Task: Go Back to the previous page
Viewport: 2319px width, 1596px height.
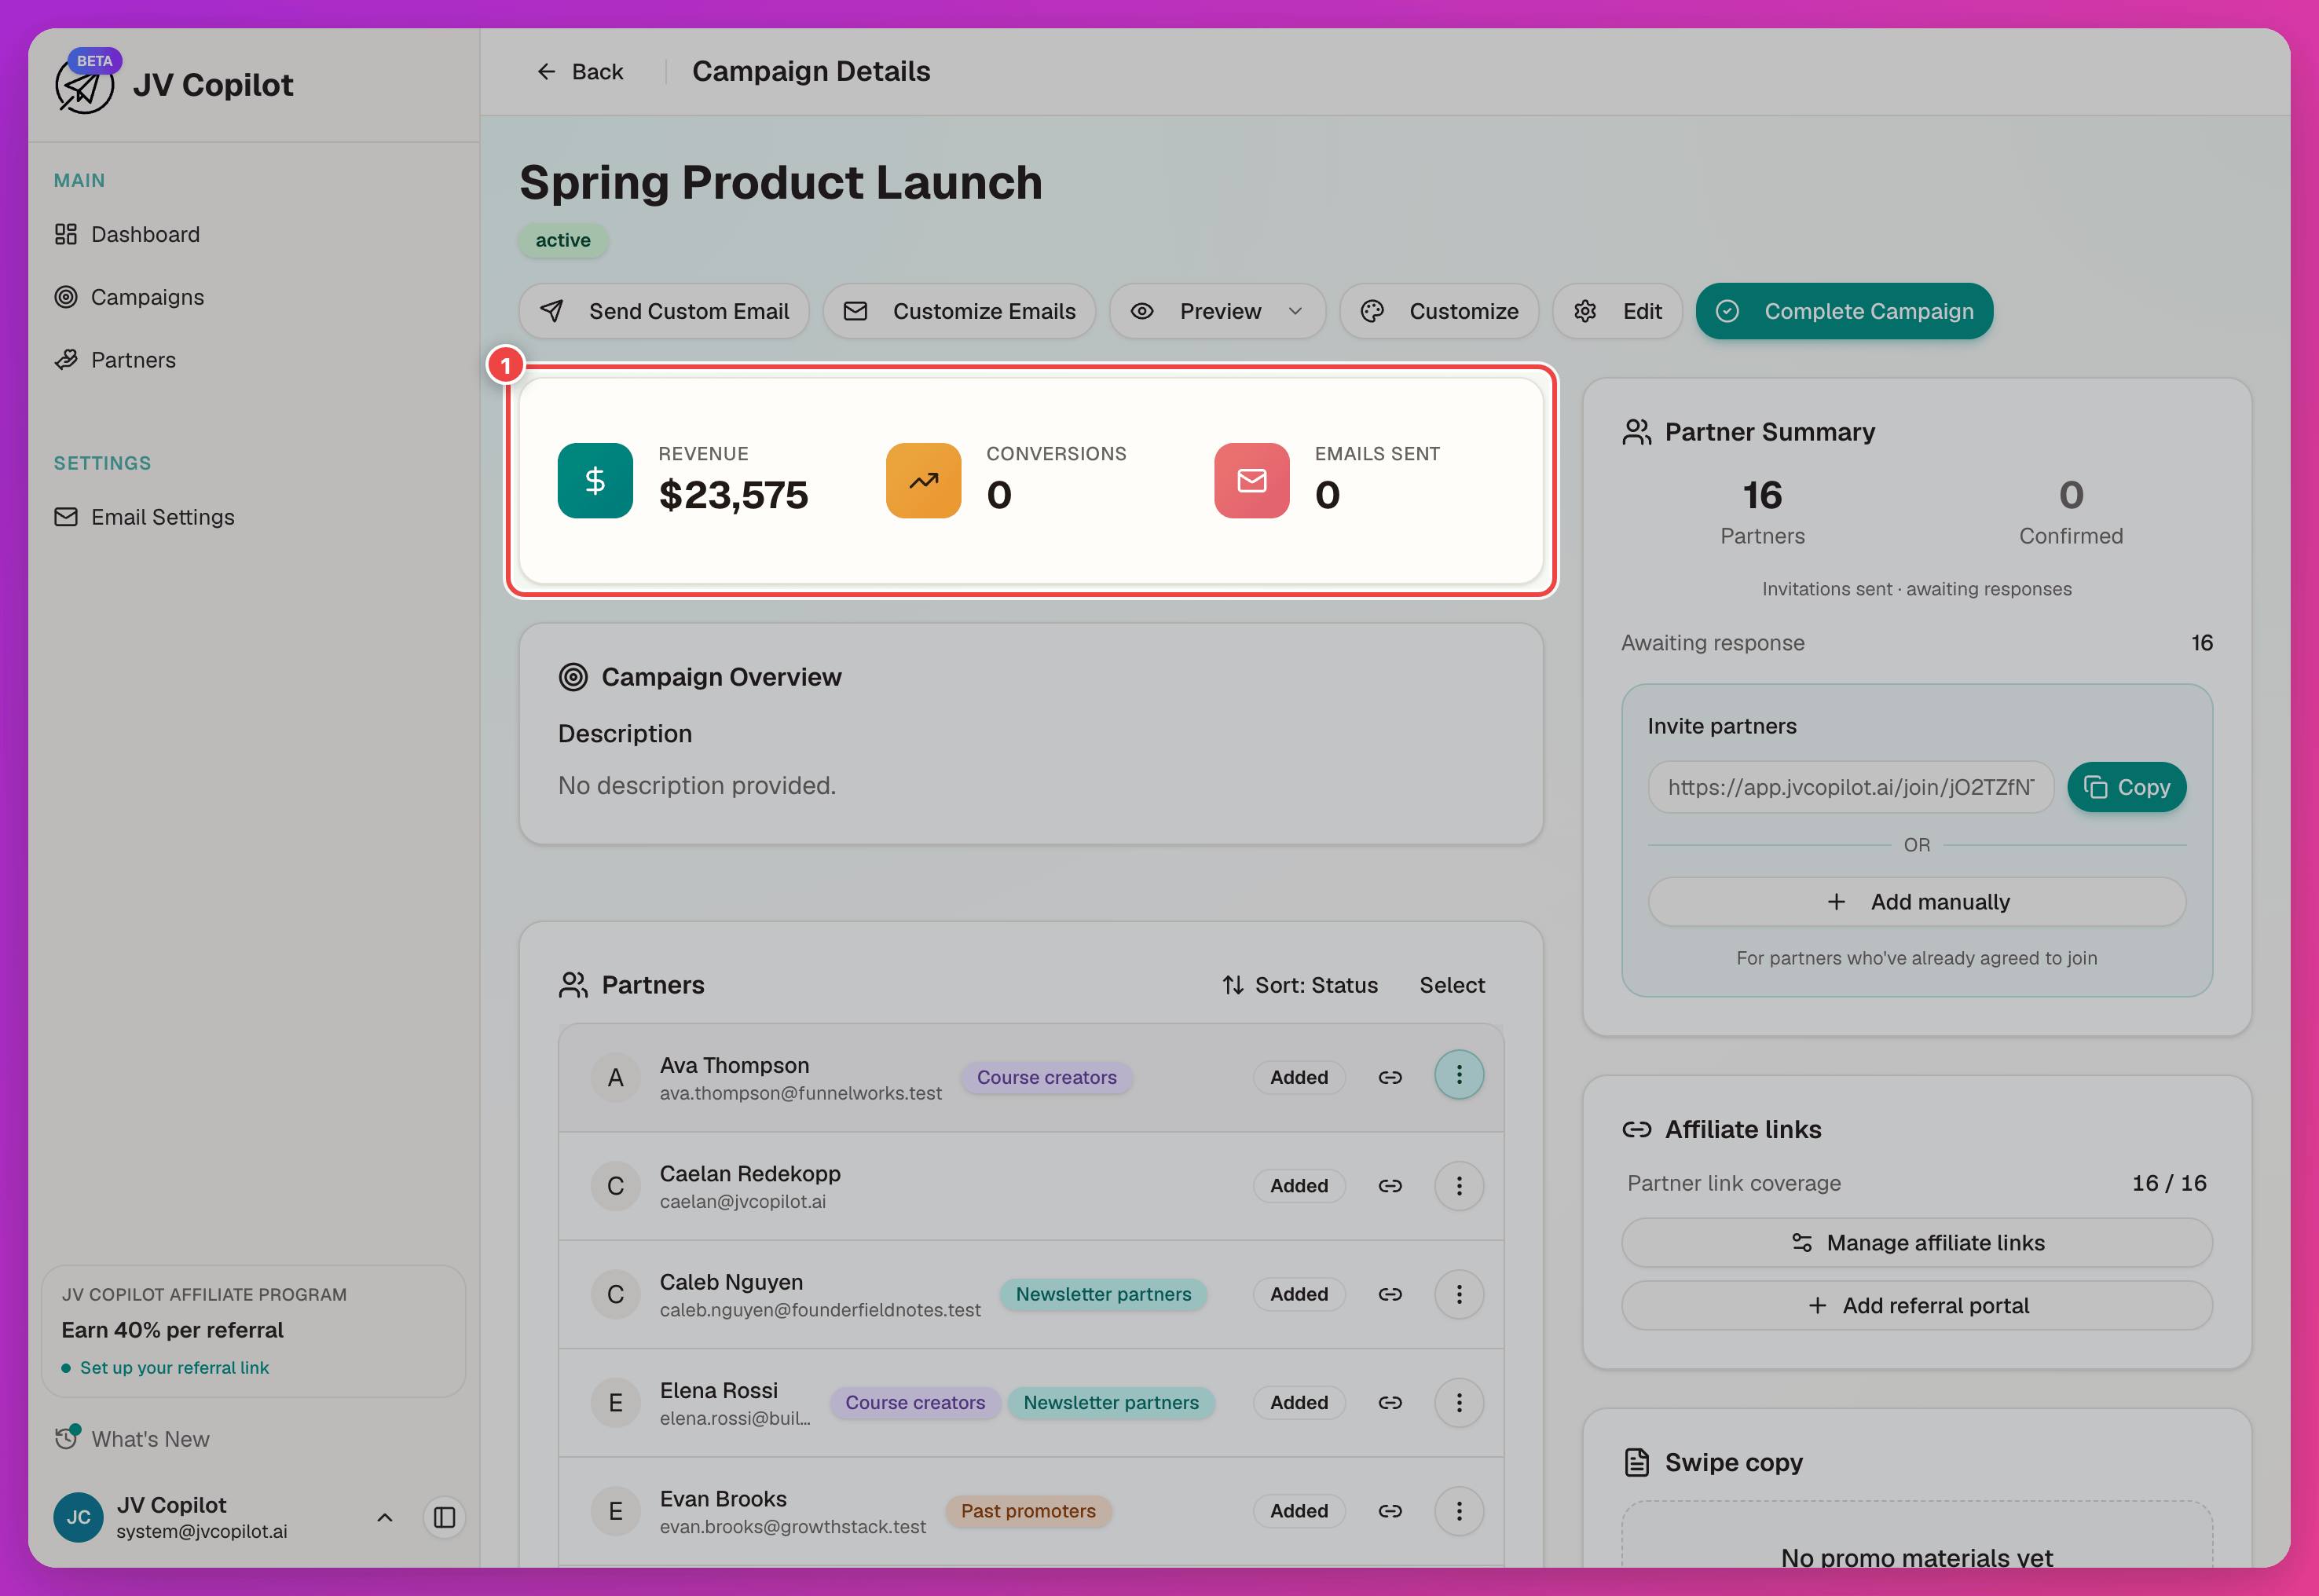Action: point(580,72)
